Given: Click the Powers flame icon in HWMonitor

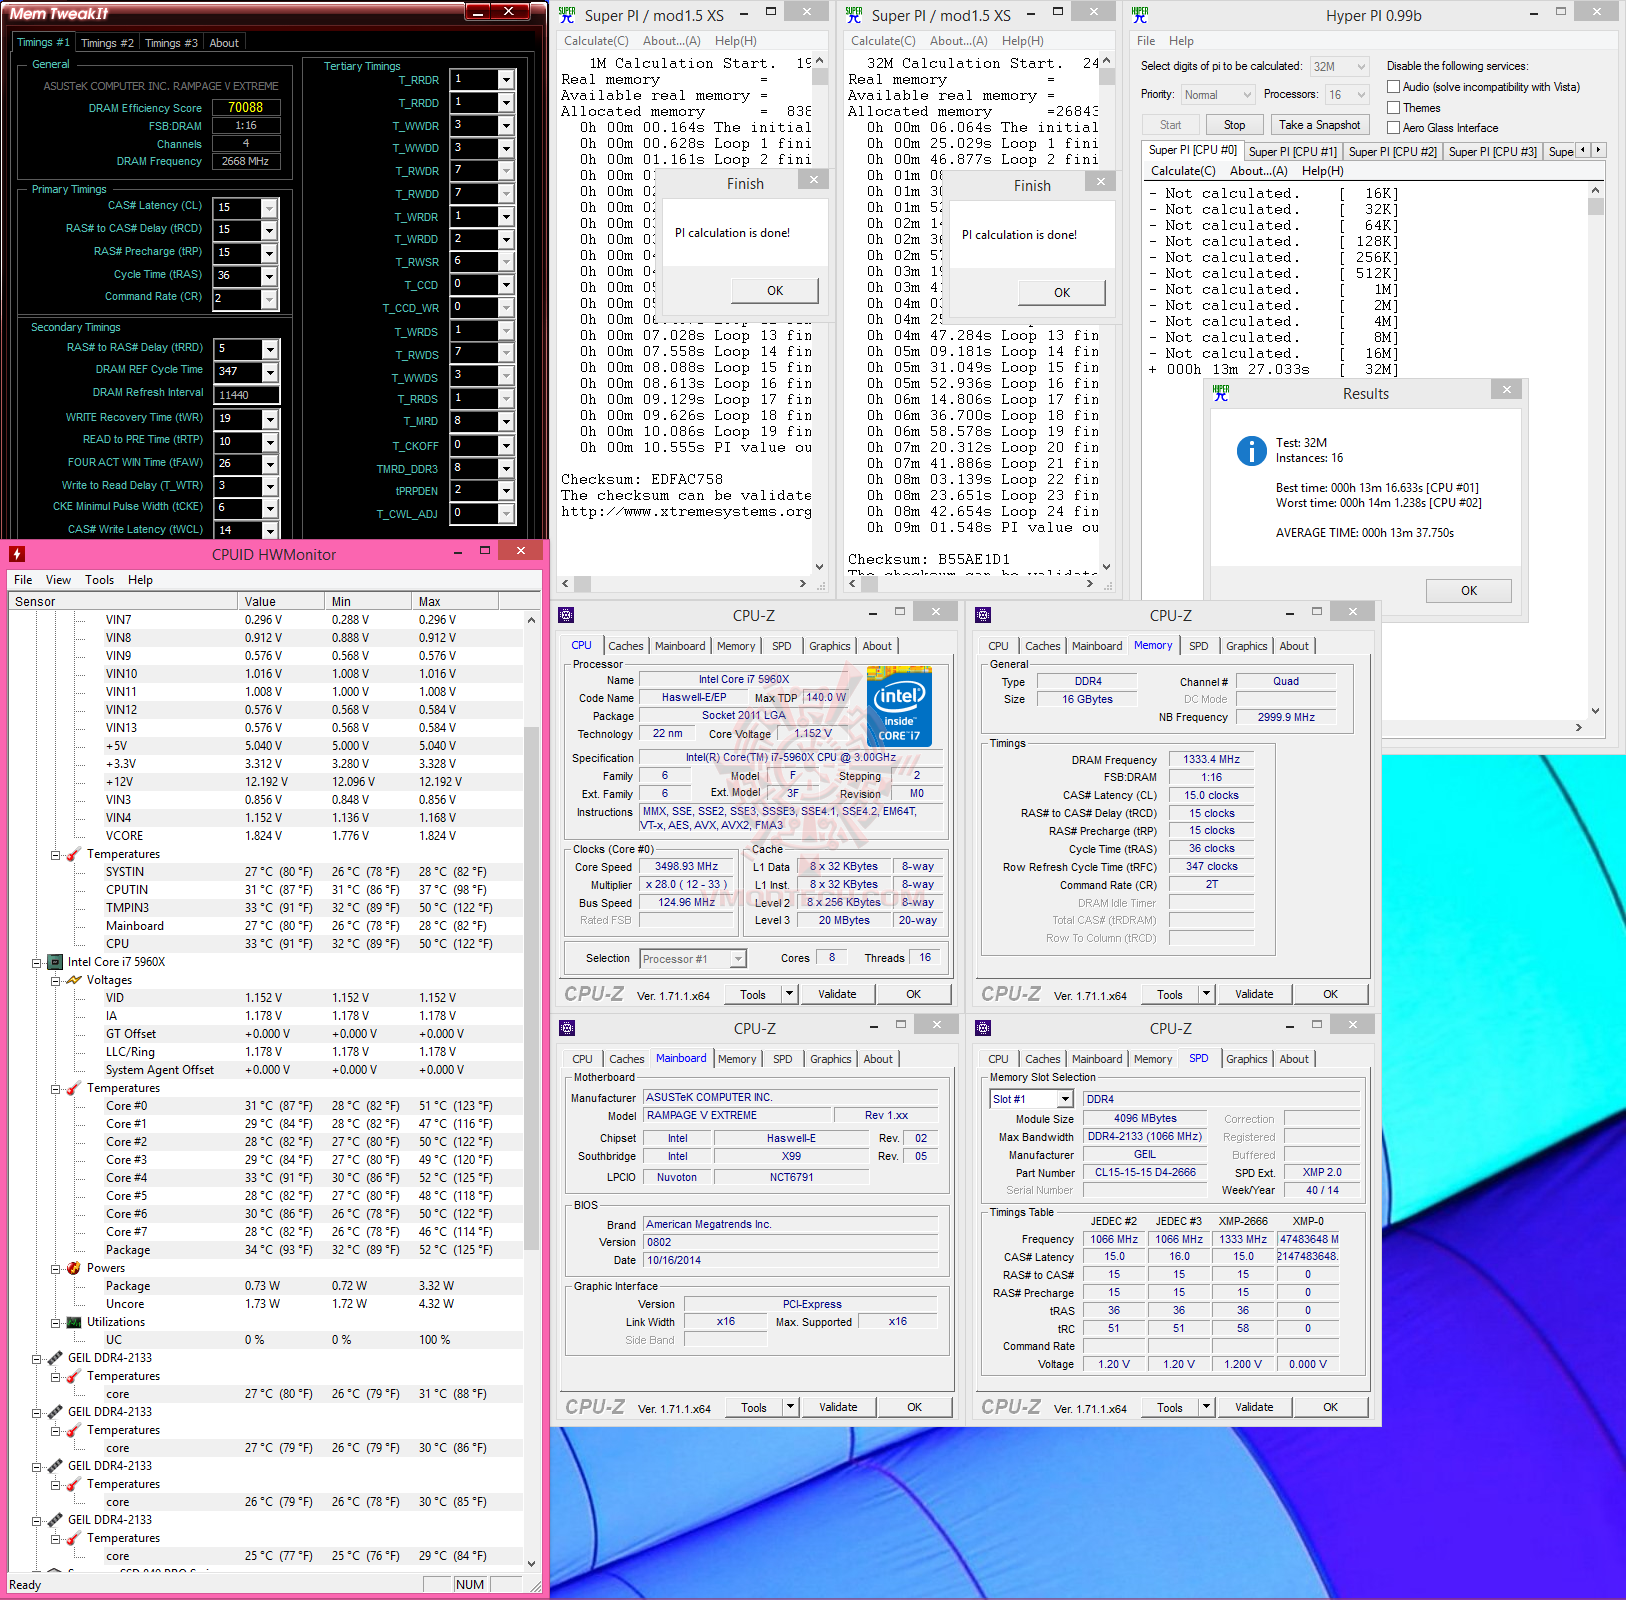Looking at the screenshot, I should (x=73, y=1268).
